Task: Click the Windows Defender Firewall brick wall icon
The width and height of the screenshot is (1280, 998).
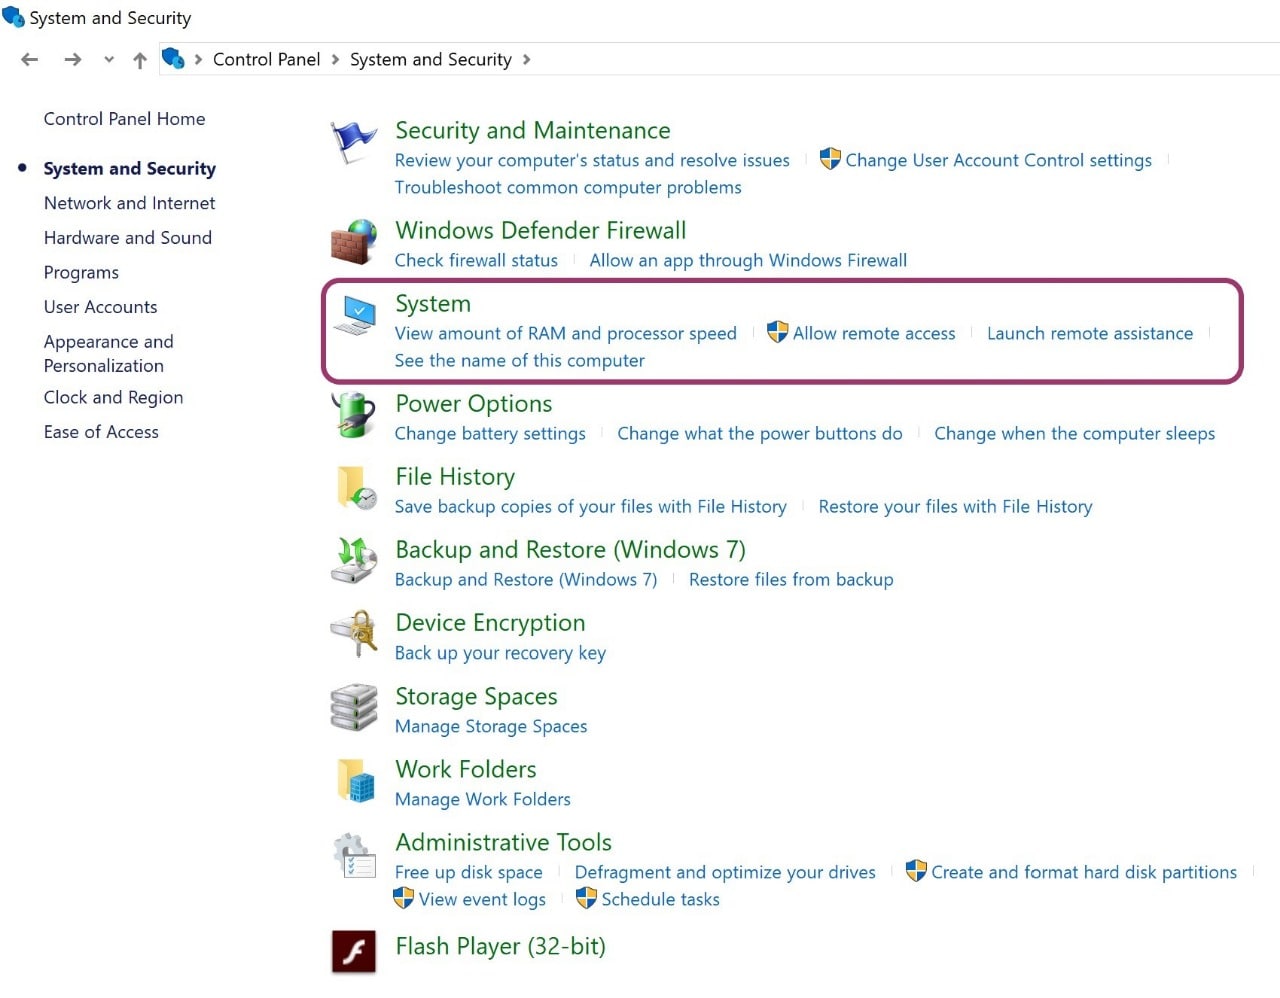Action: [x=354, y=242]
